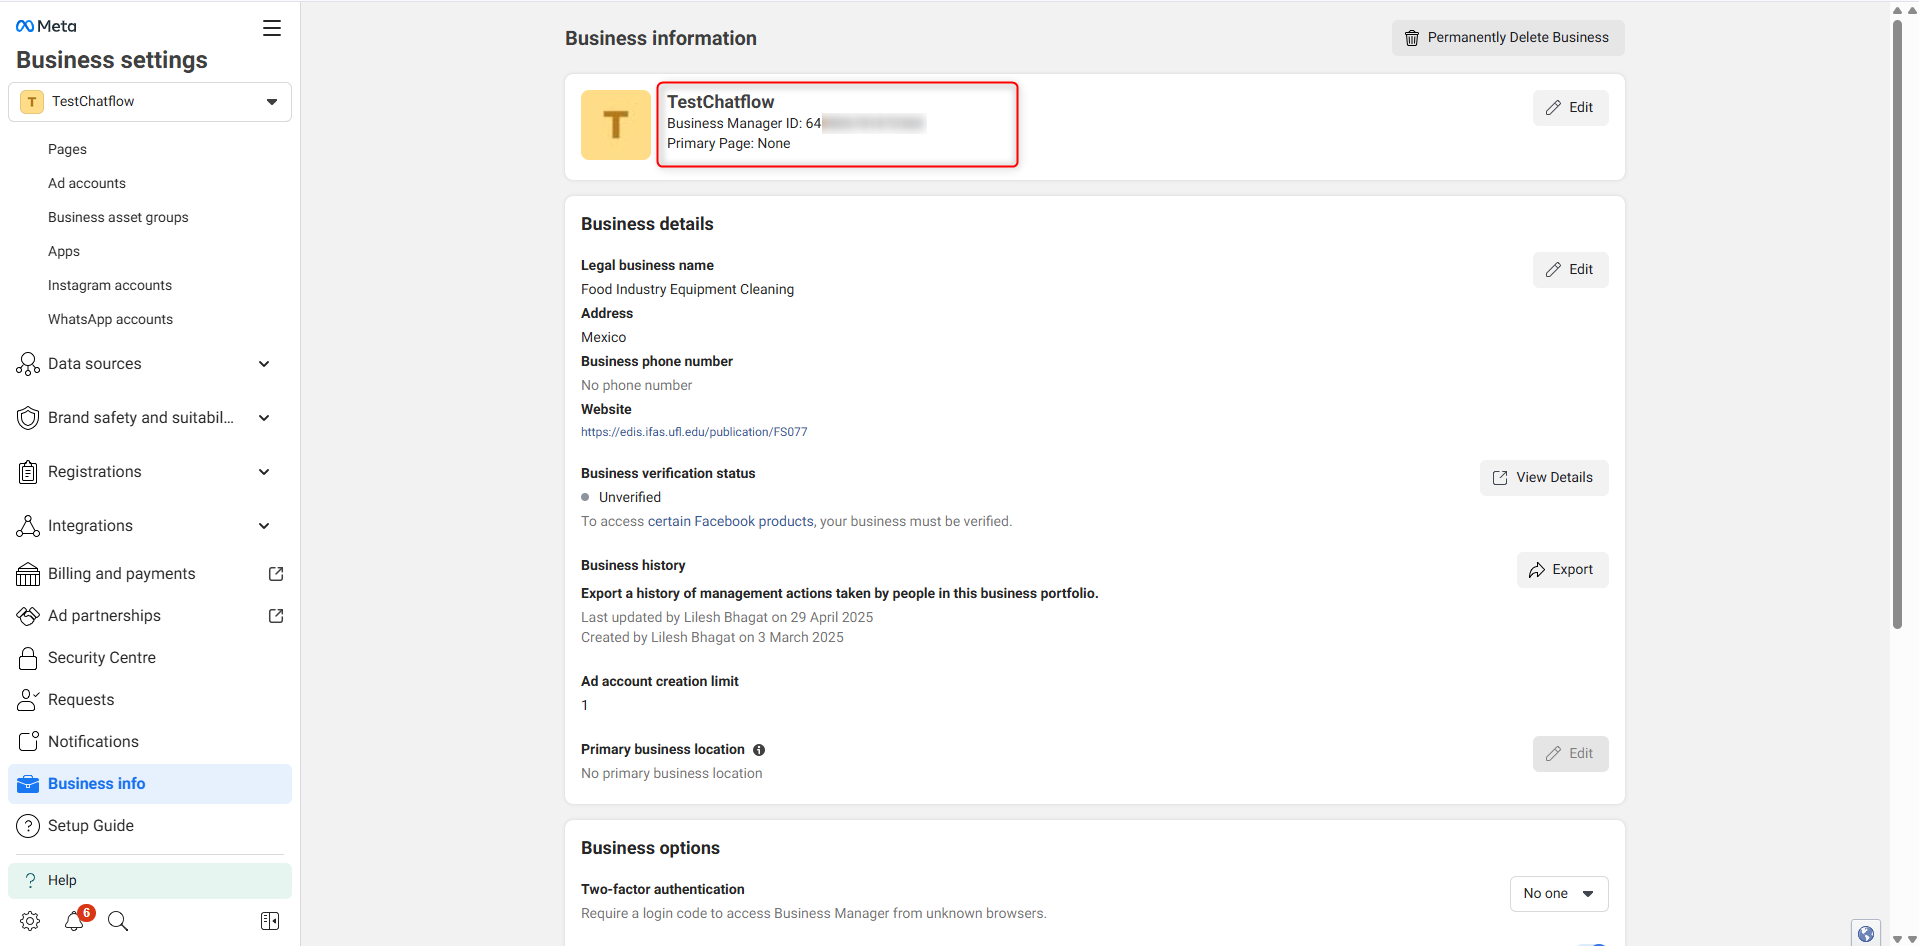Click the TestChatflow T avatar thumbnail
This screenshot has width=1919, height=946.
616,125
